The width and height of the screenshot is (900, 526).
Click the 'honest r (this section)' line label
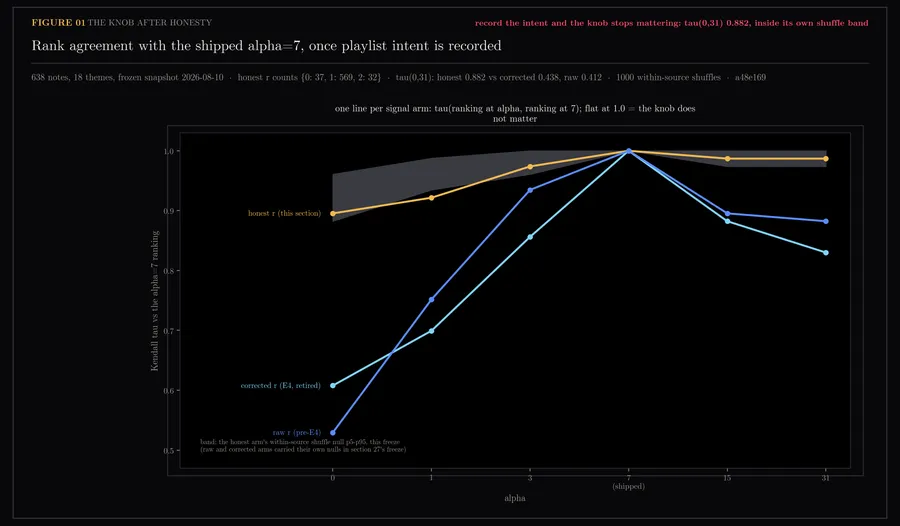coord(284,214)
